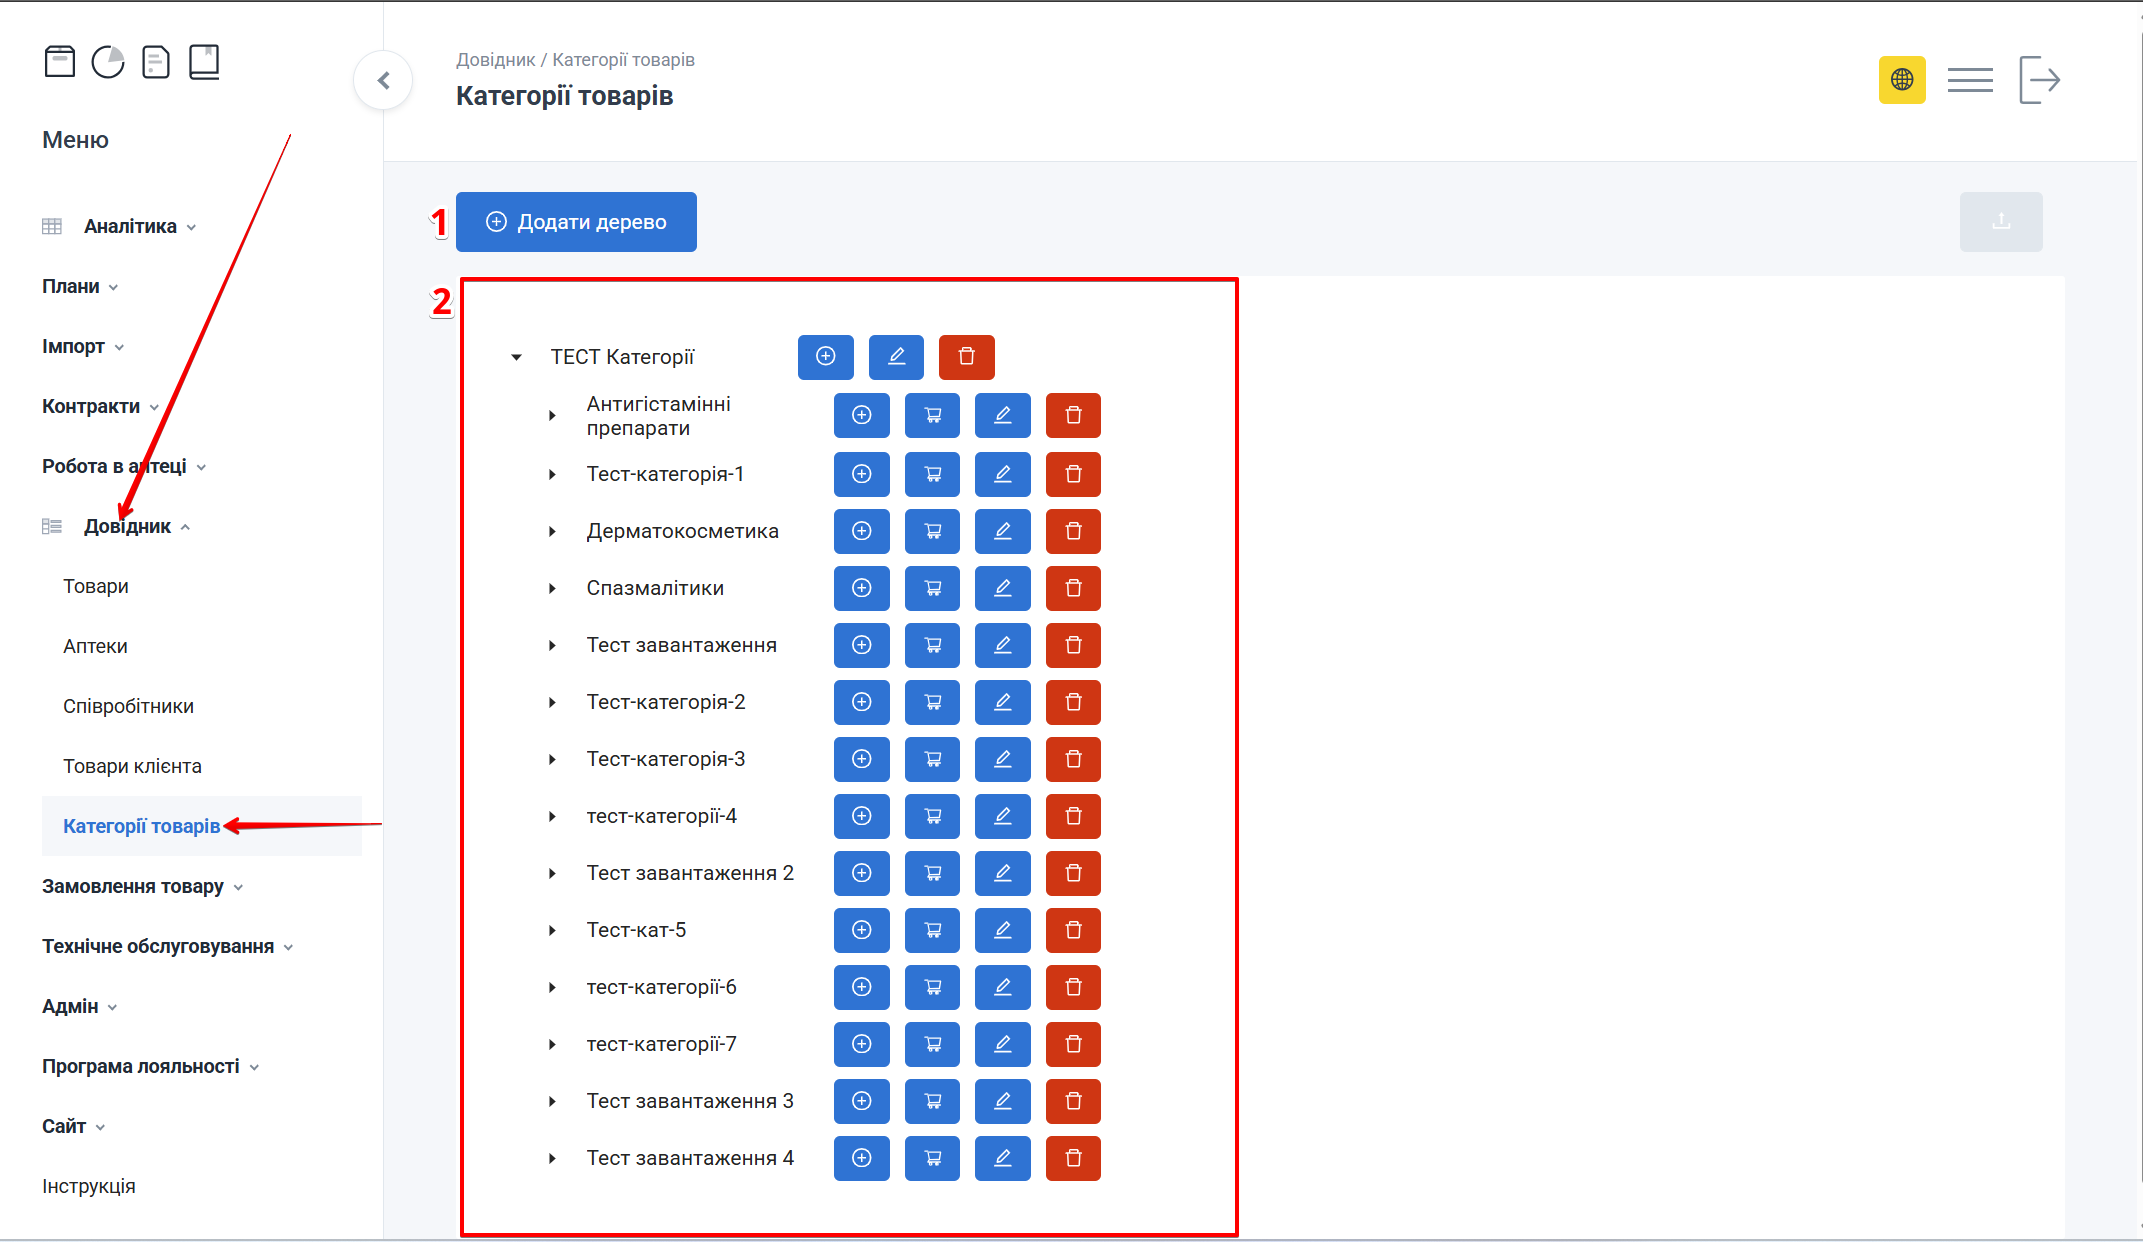Edit the Дерматокосметика category
Image resolution: width=2143 pixels, height=1242 pixels.
[1002, 531]
